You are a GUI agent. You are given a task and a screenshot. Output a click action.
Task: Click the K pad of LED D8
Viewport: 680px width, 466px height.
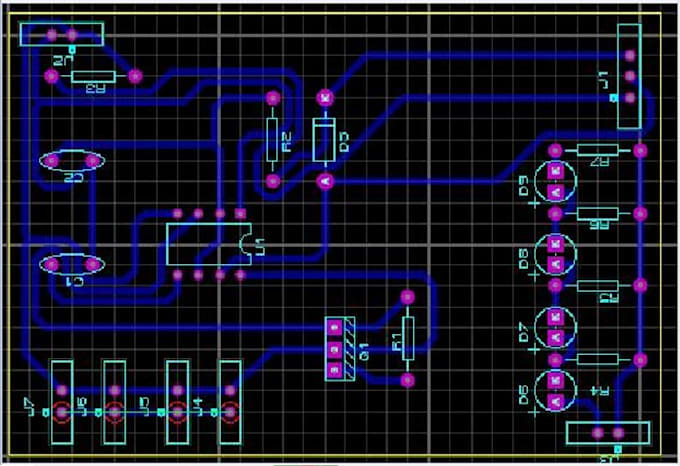click(556, 244)
